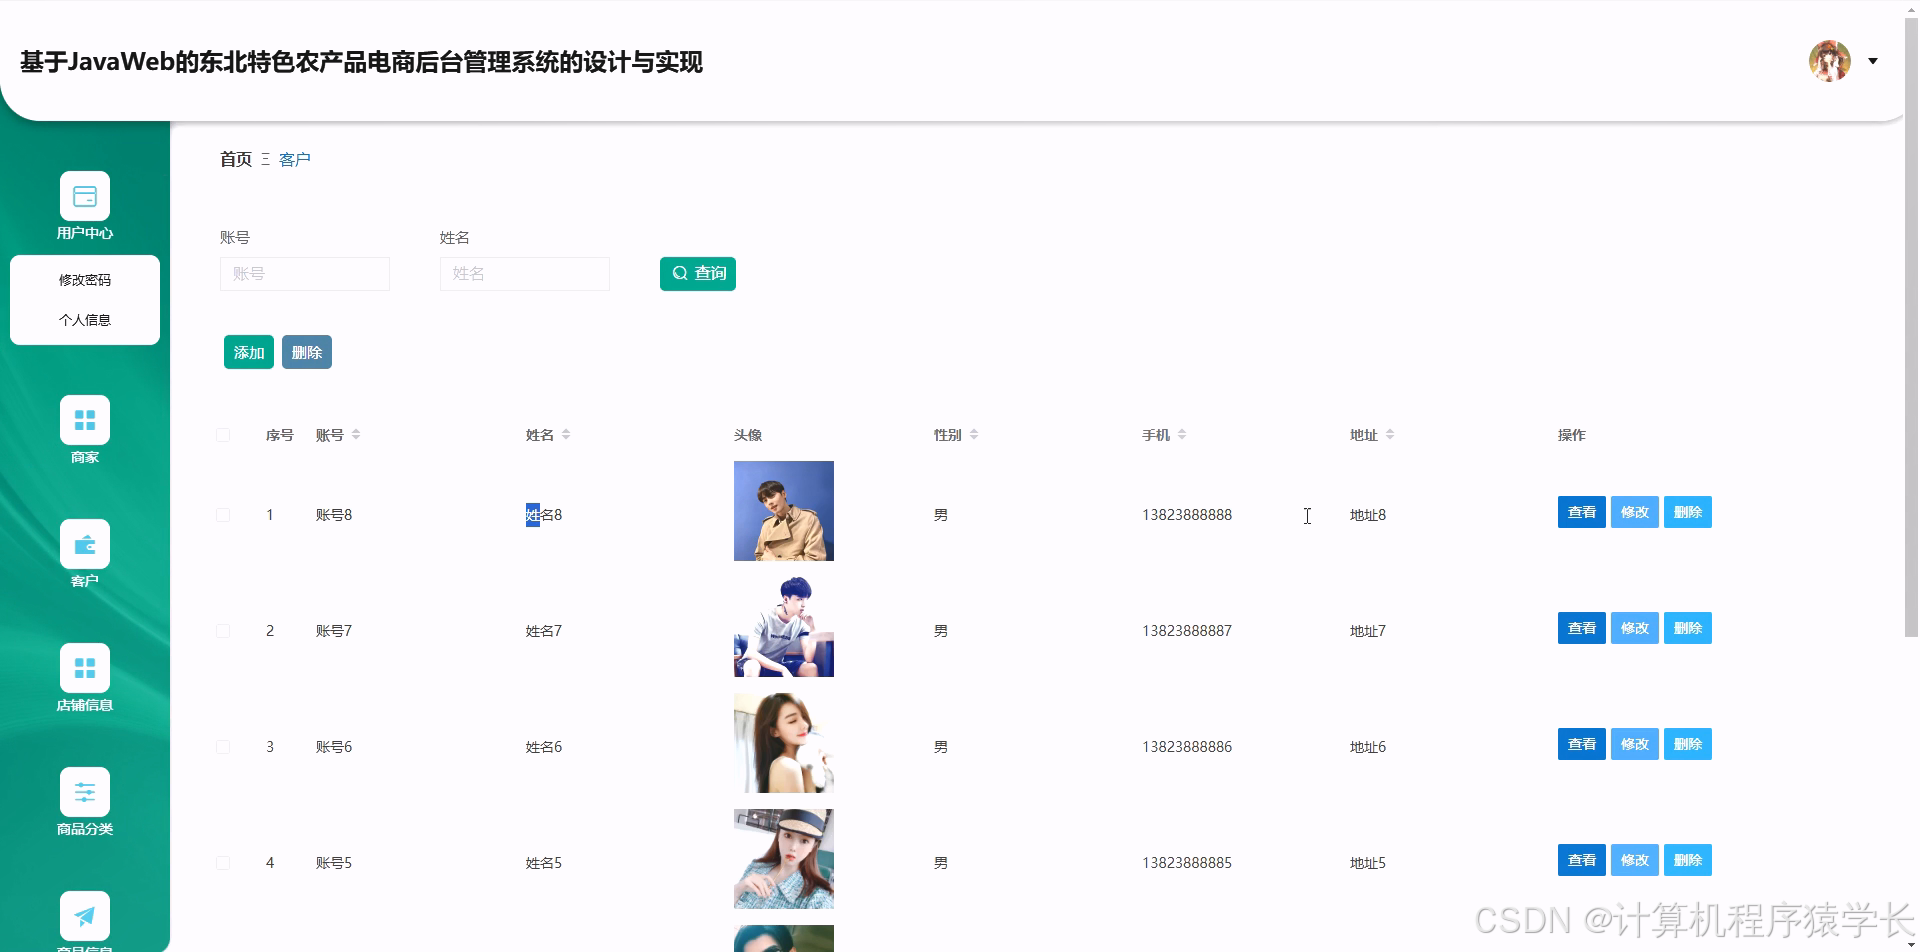Open the paper-plane sidebar icon at bottom

(85, 916)
